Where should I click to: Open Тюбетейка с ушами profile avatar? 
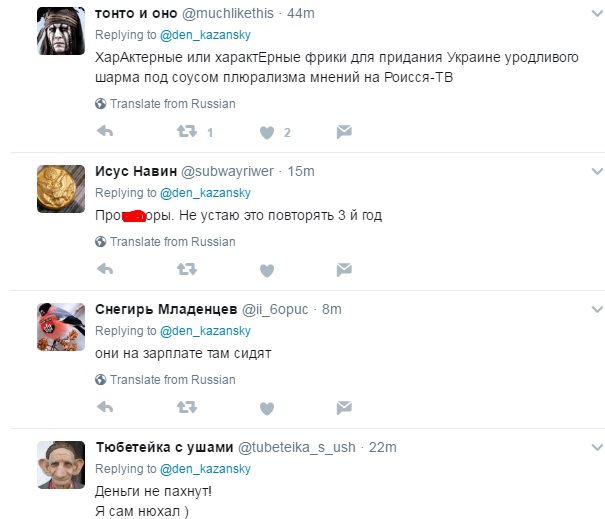tap(61, 465)
